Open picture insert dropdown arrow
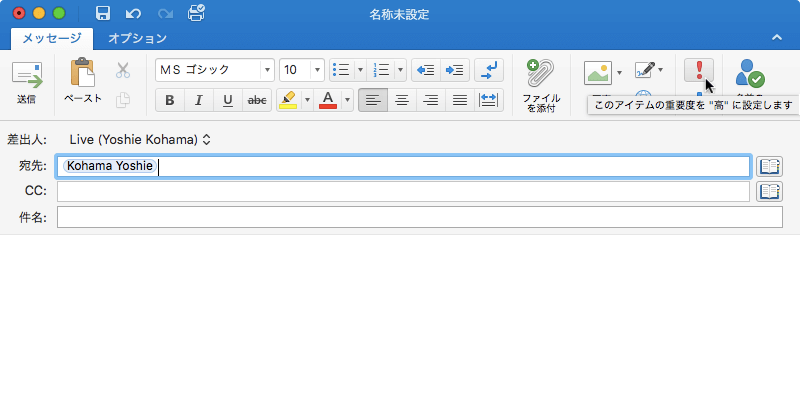Screen dimensions: 800x400 pos(619,72)
